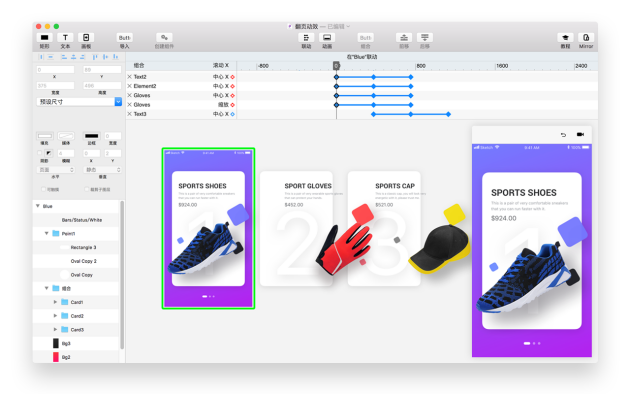
Task: Toggle the shadow checkbox beside 阴影
Action: click(x=39, y=153)
